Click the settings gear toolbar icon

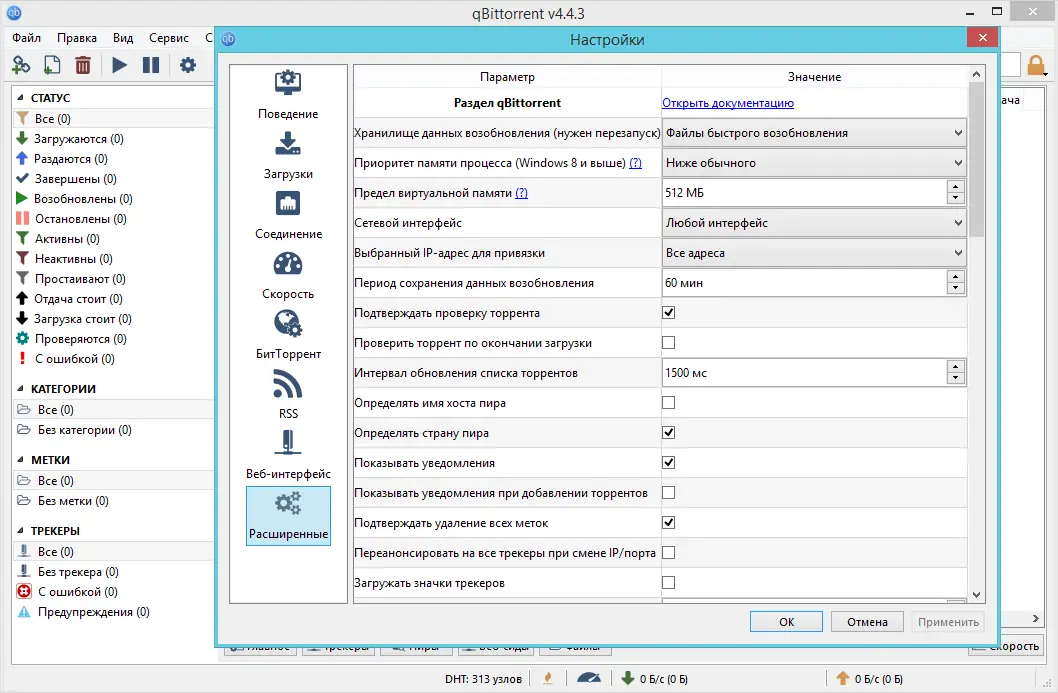(x=188, y=65)
